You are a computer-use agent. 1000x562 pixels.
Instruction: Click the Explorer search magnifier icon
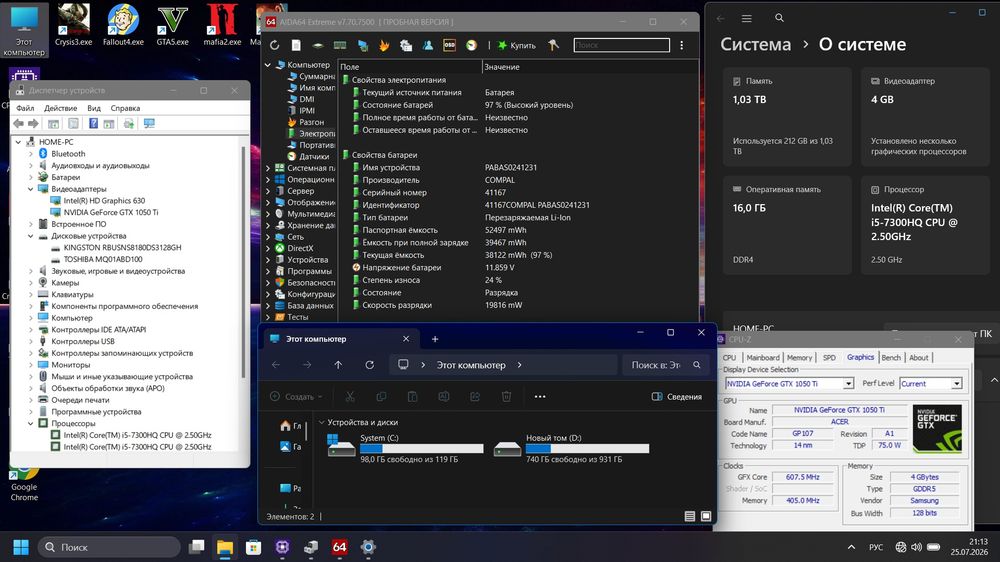[x=697, y=365]
